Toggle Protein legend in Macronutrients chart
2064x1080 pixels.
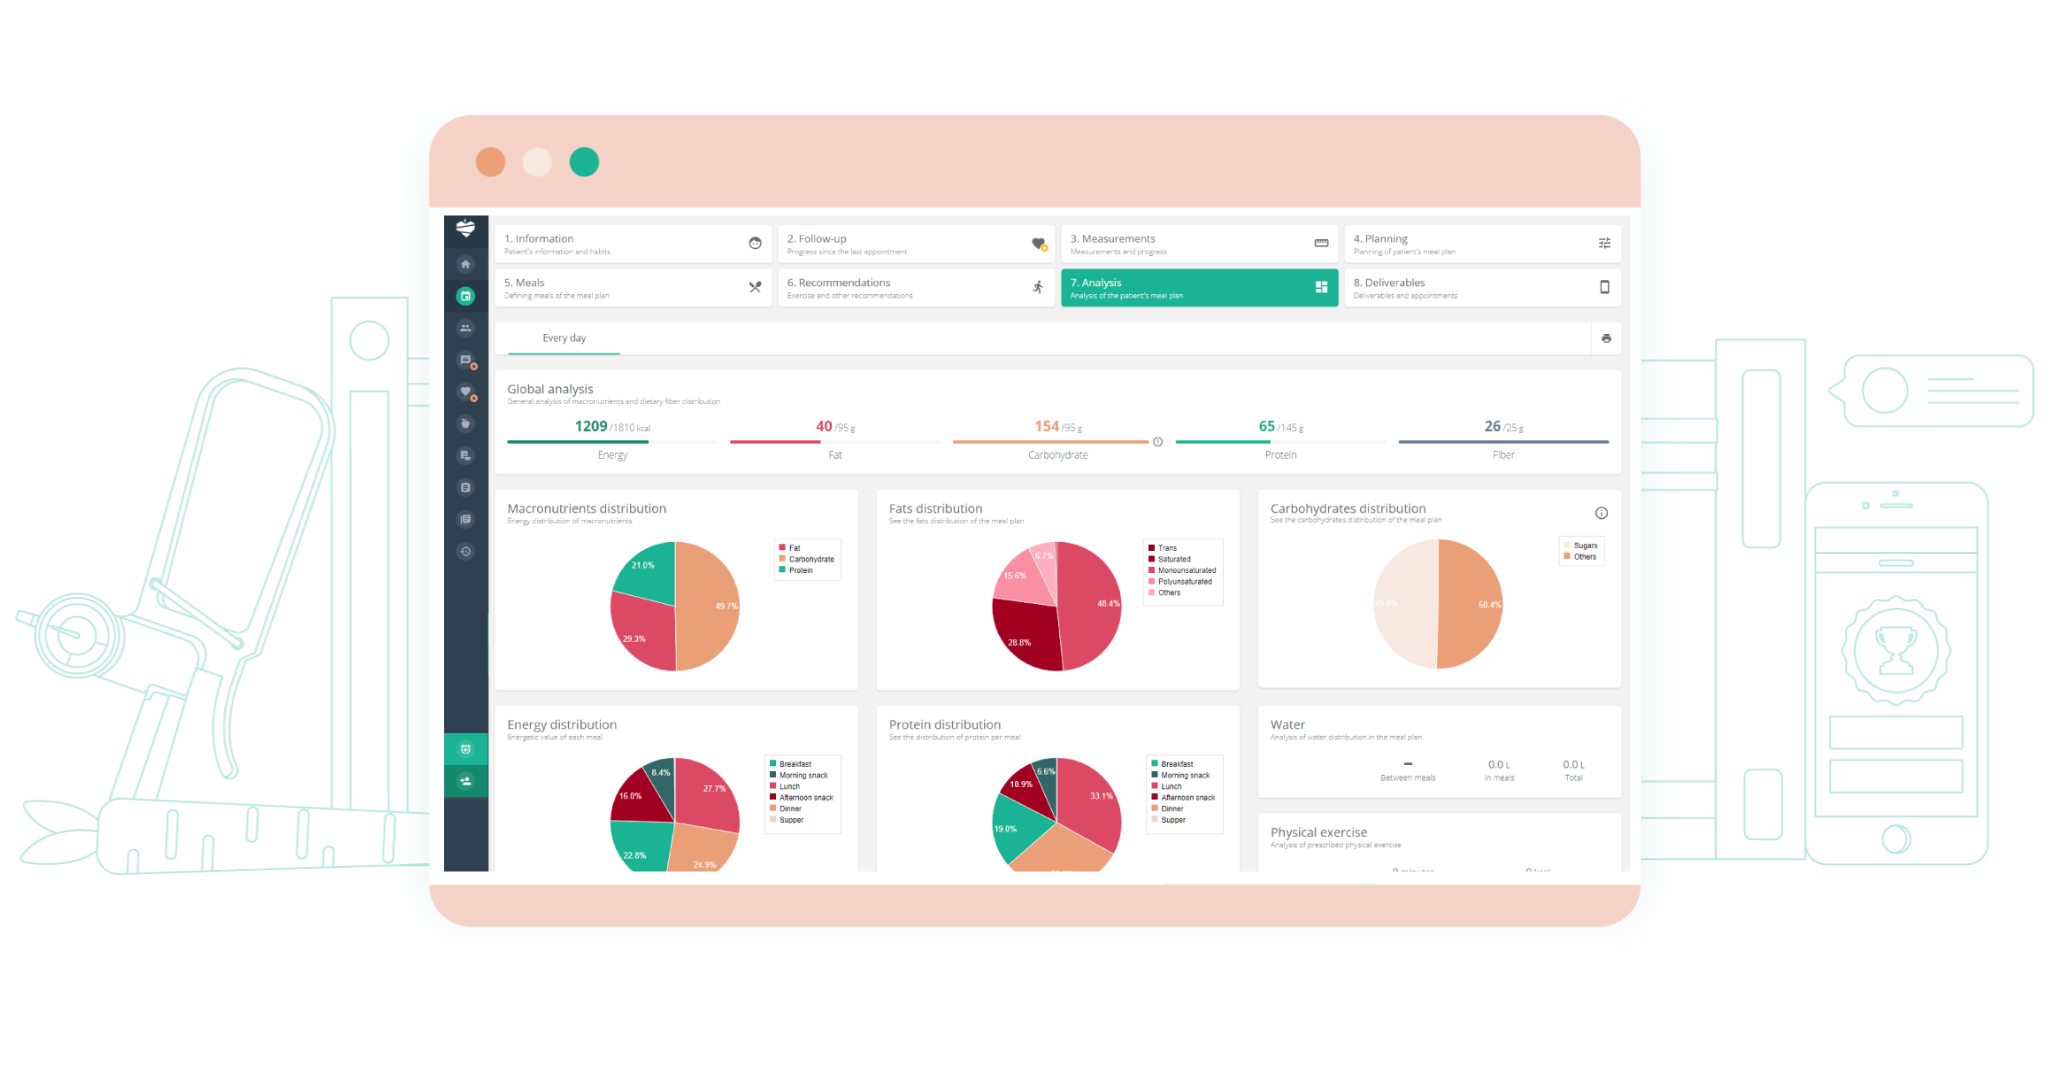[x=800, y=570]
